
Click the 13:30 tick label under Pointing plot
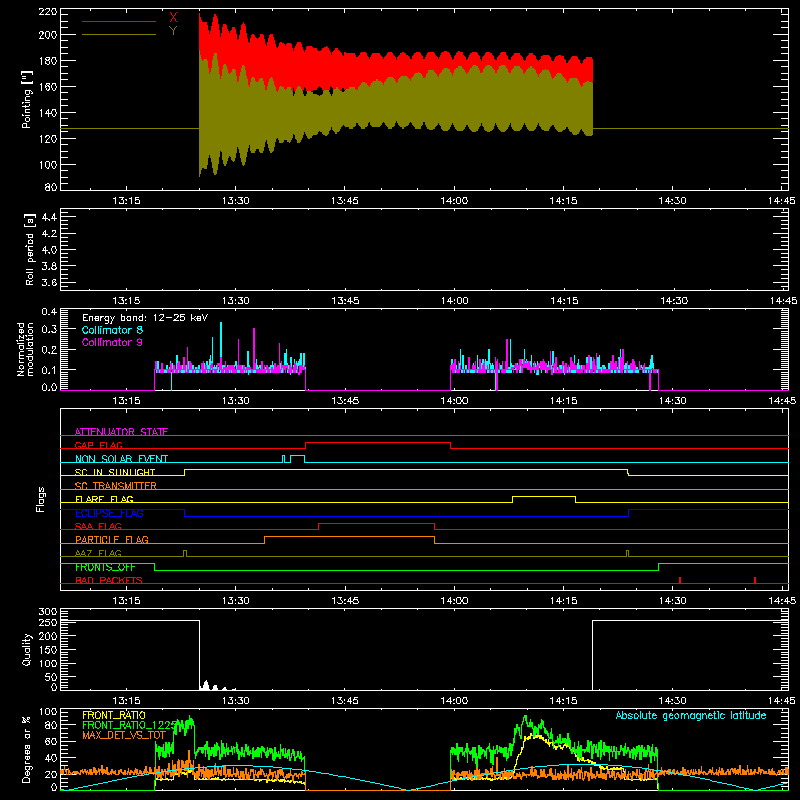point(236,201)
